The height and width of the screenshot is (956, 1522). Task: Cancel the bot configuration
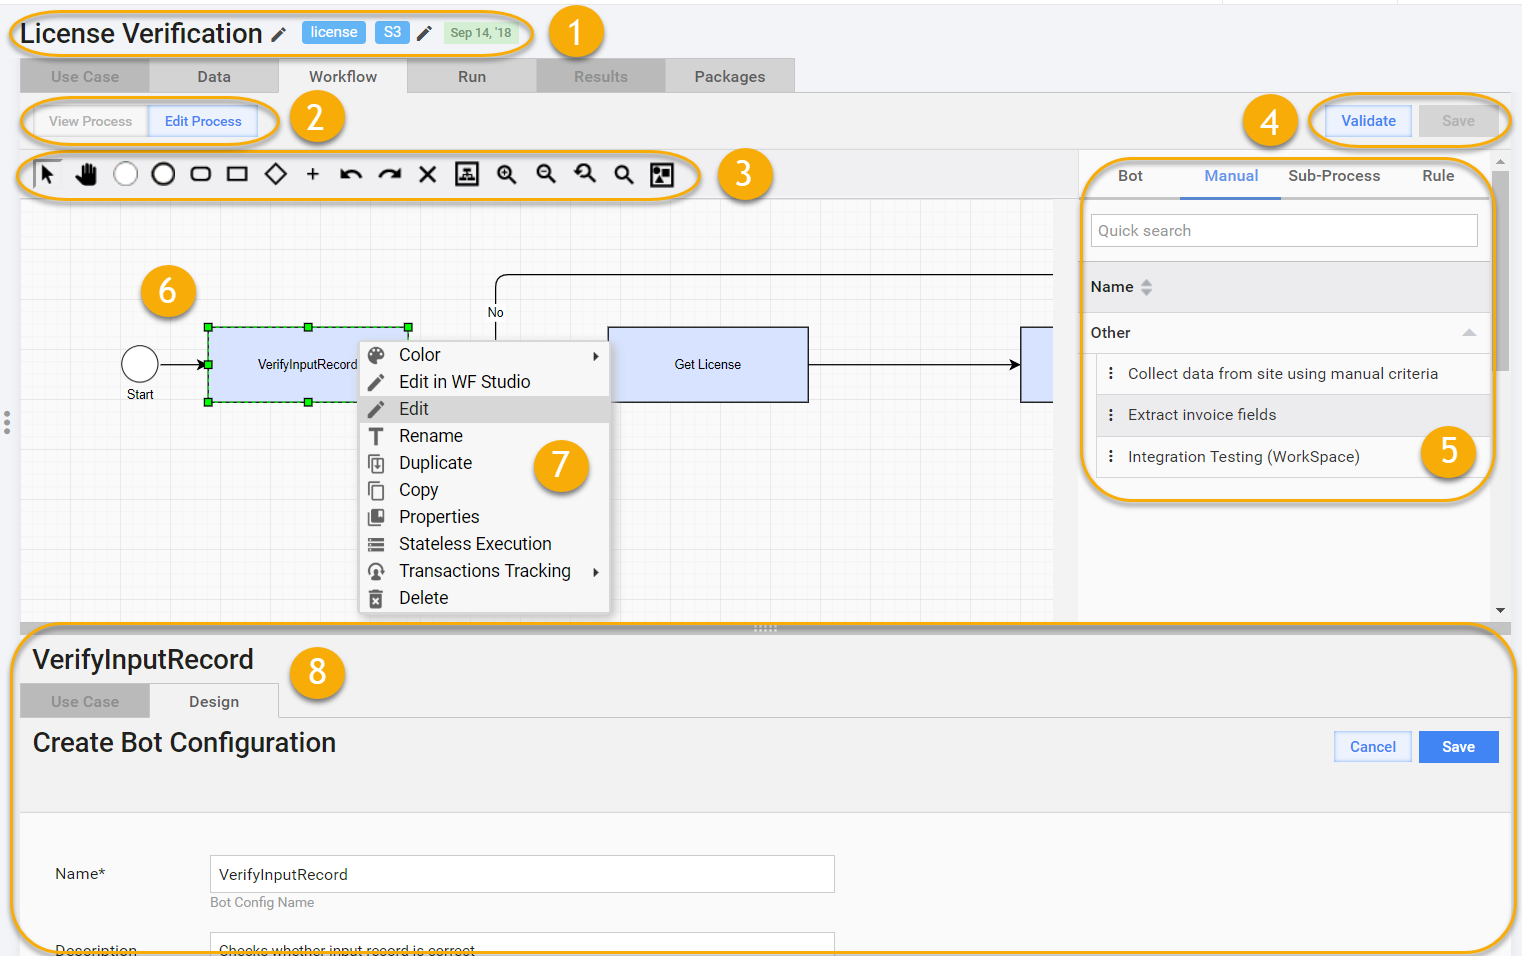(1373, 747)
